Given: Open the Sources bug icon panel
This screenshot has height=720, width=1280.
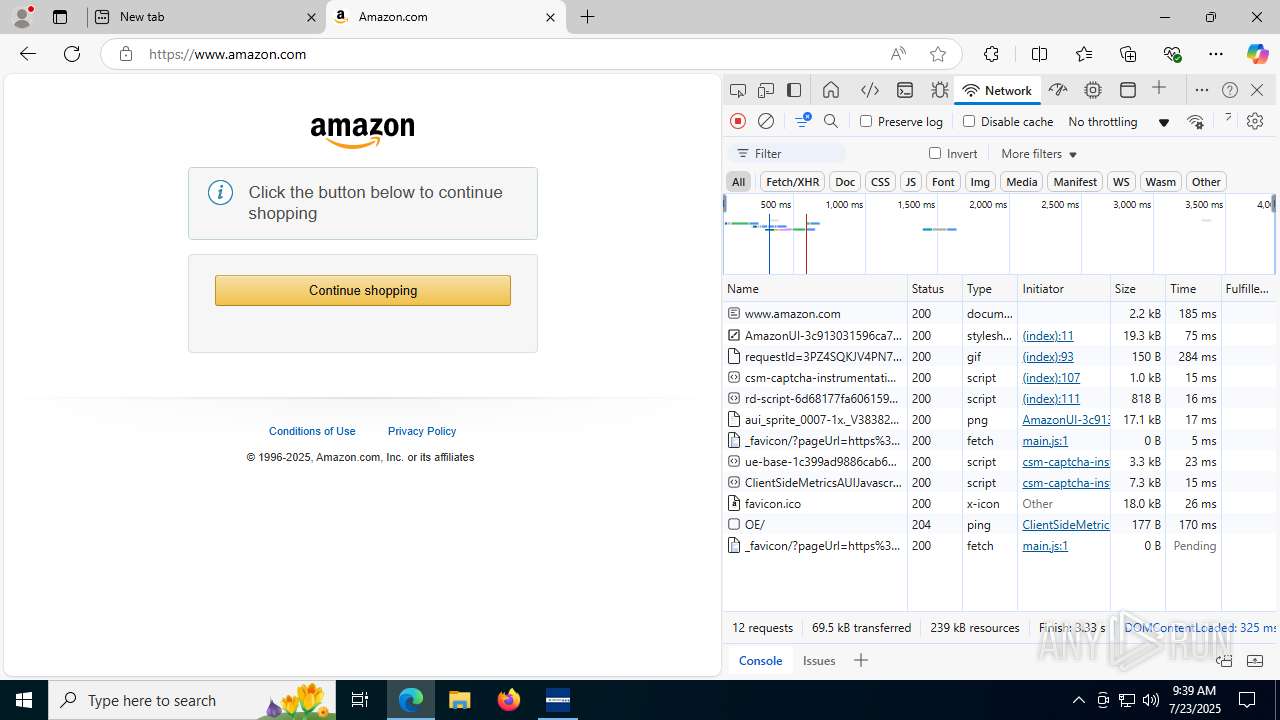Looking at the screenshot, I should point(940,90).
